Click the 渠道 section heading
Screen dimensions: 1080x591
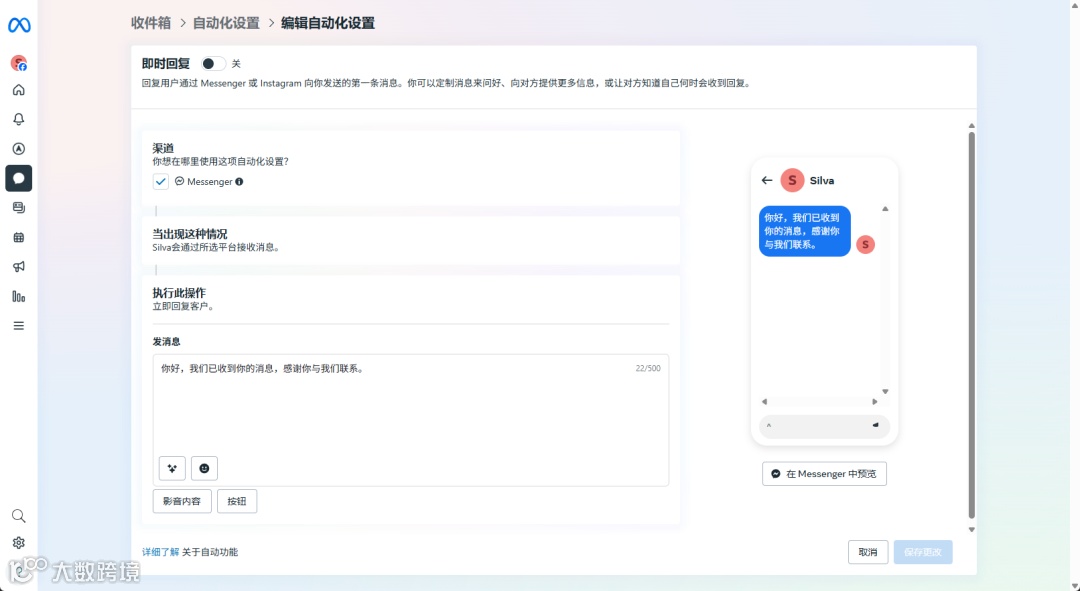pos(163,148)
